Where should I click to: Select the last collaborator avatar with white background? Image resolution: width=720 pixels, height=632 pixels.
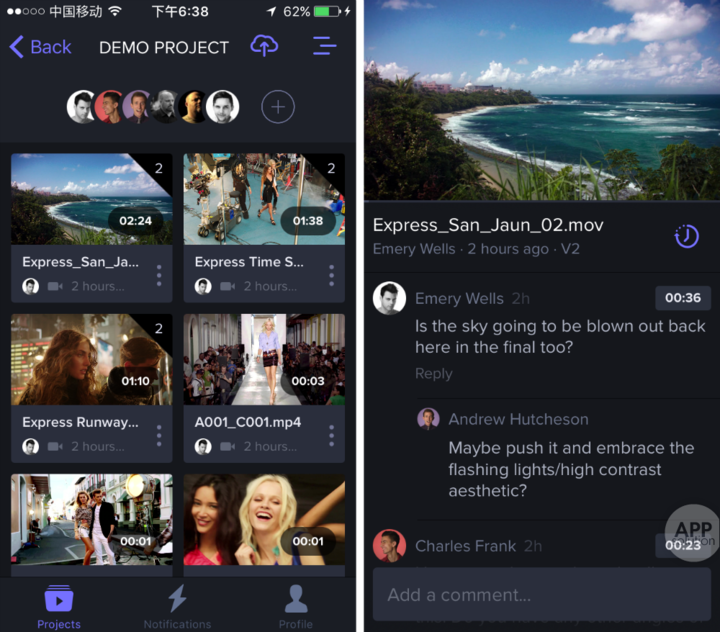(x=222, y=107)
